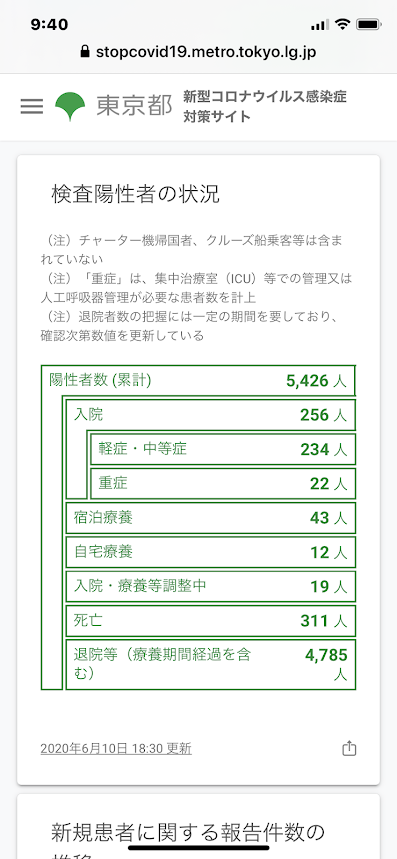Tap the cellular signal bars icon

point(319,25)
